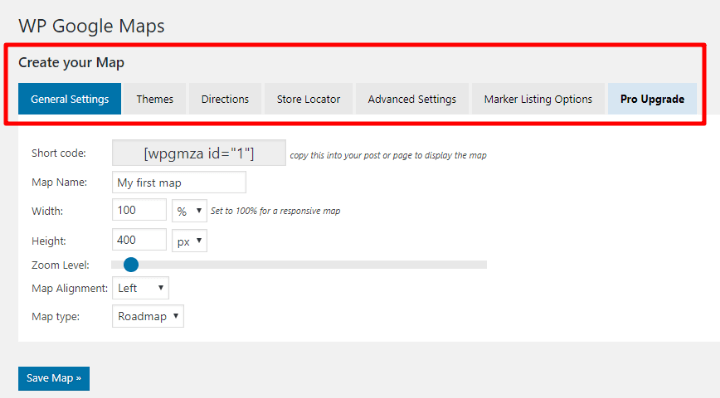Click the shortcode field [wpgmza id="1"]
The height and width of the screenshot is (398, 720).
199,153
